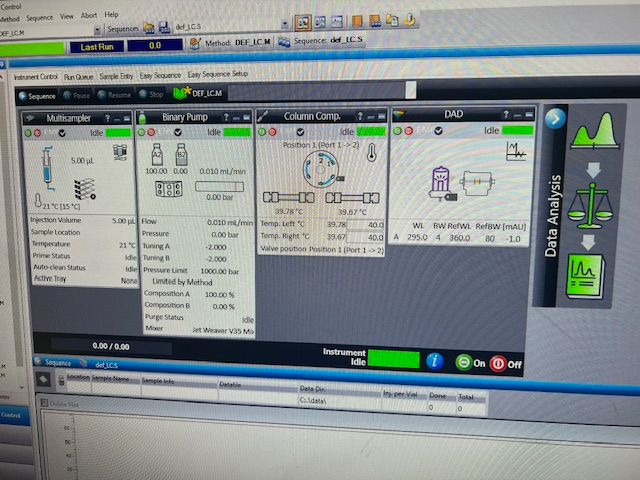
Task: Click the method edit icon beside Method: DEF_LC.M
Action: (x=195, y=43)
